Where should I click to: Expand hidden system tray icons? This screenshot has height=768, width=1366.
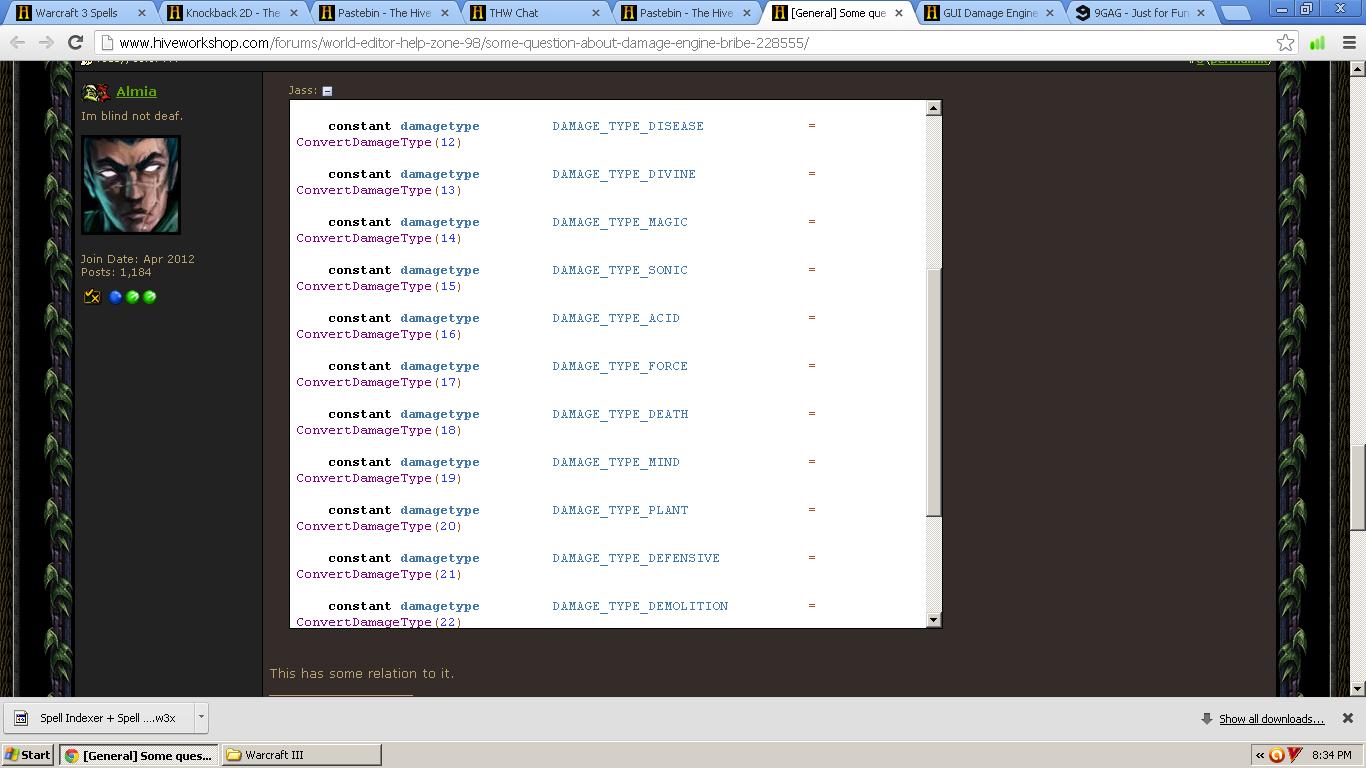(x=1259, y=755)
